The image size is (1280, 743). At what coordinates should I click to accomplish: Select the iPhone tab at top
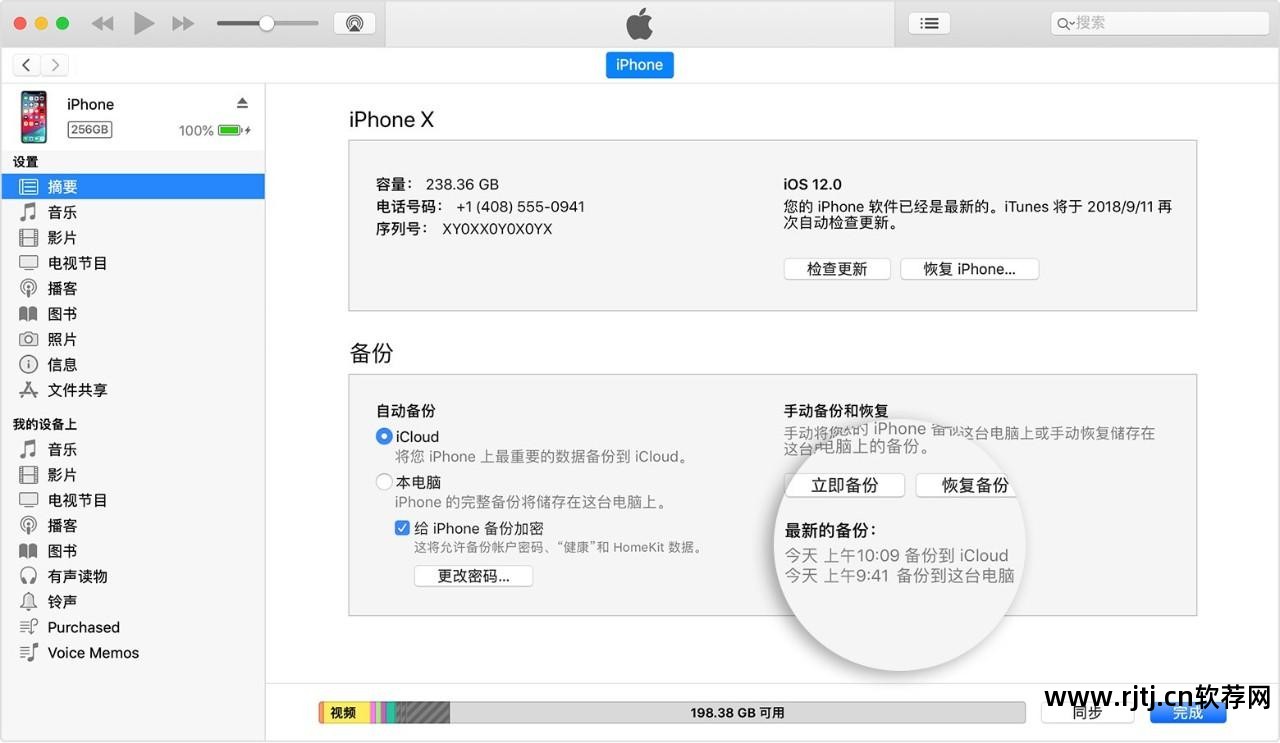tap(639, 65)
